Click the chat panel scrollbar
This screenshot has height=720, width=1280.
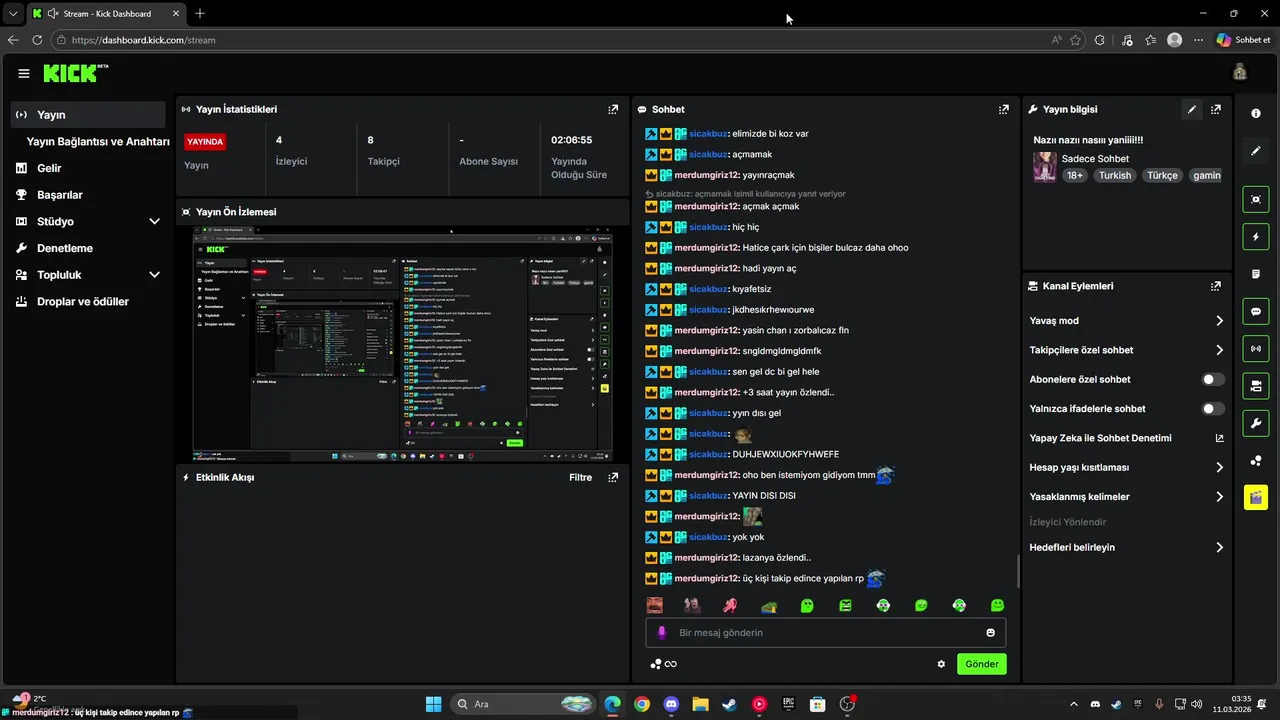1018,572
